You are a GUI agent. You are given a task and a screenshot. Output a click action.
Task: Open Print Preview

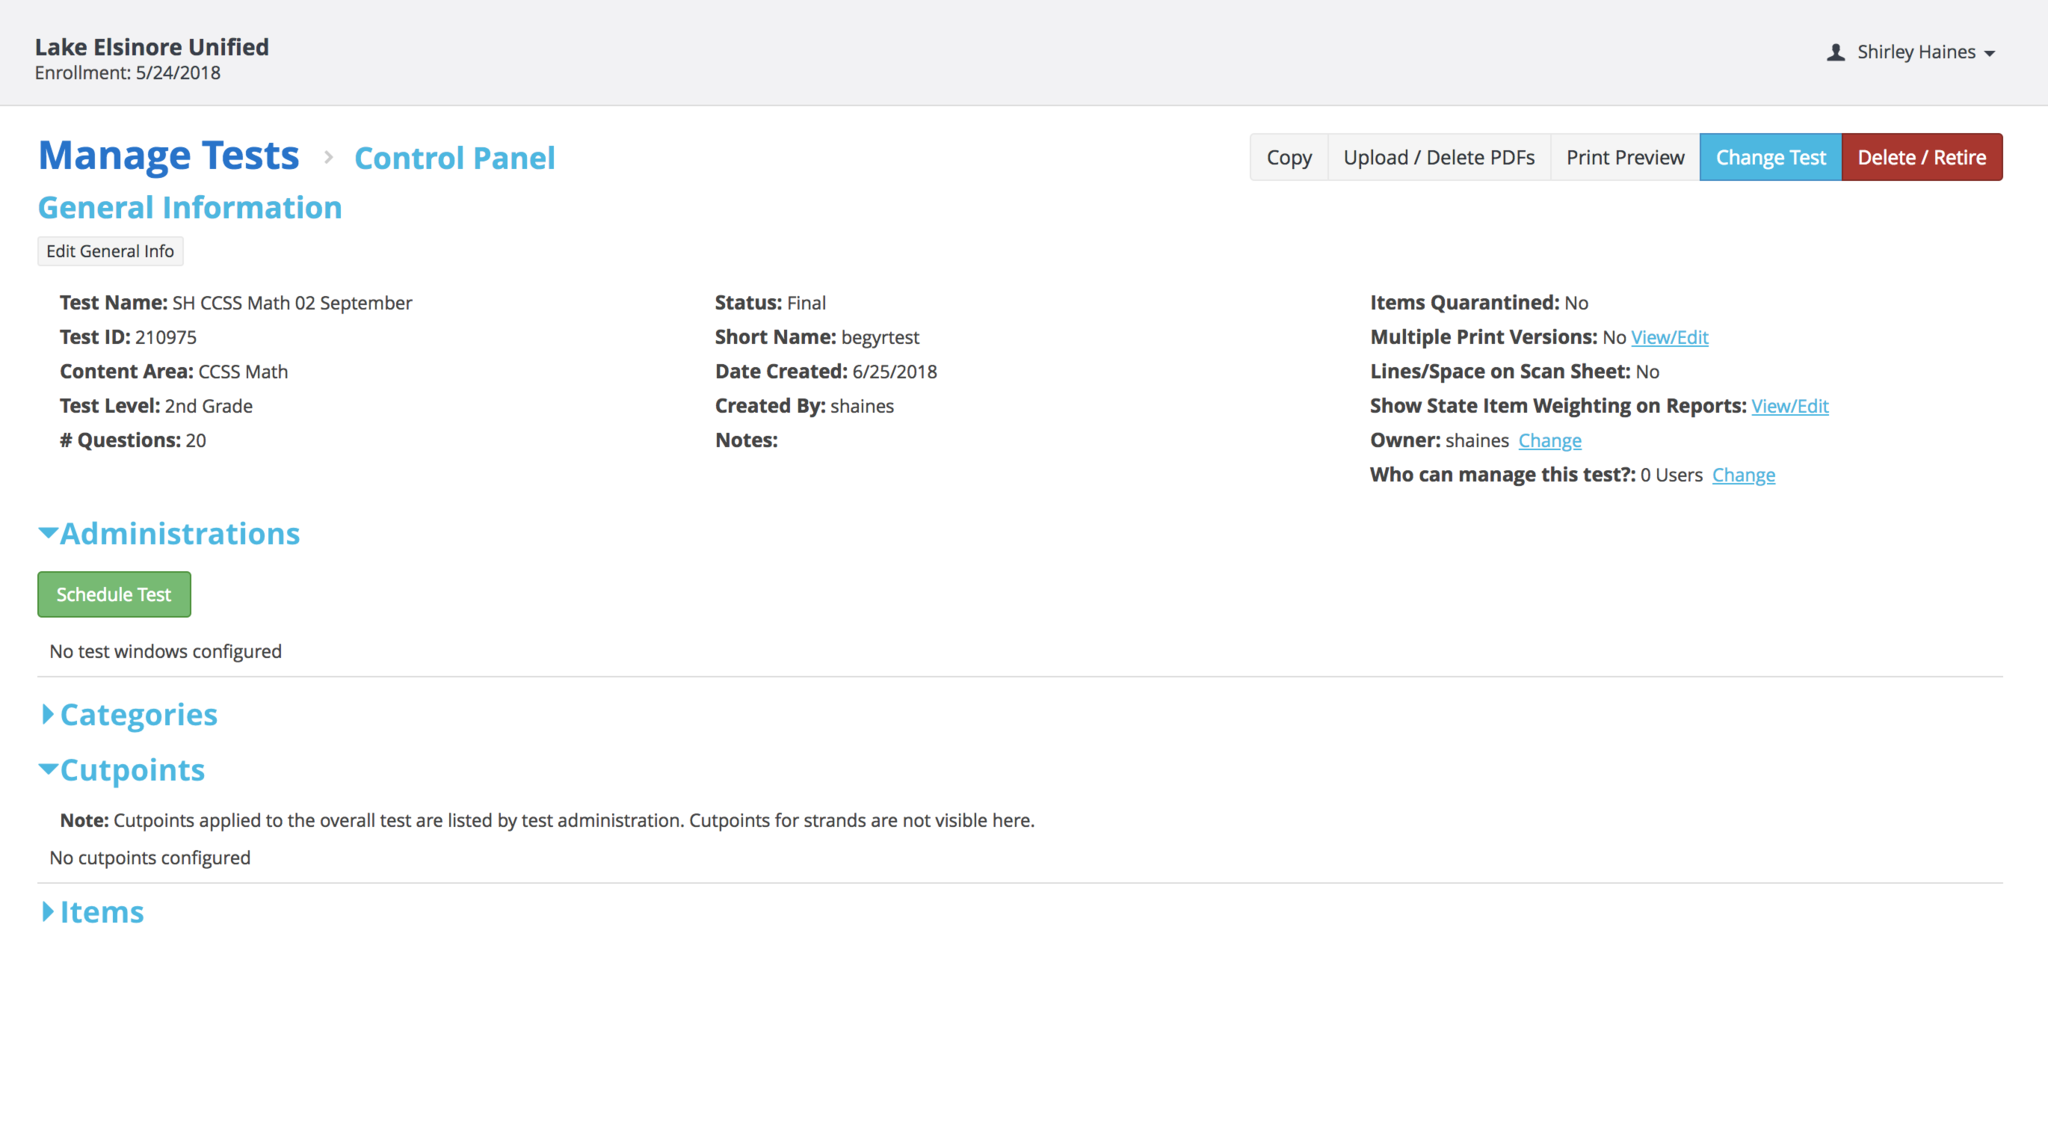tap(1624, 157)
